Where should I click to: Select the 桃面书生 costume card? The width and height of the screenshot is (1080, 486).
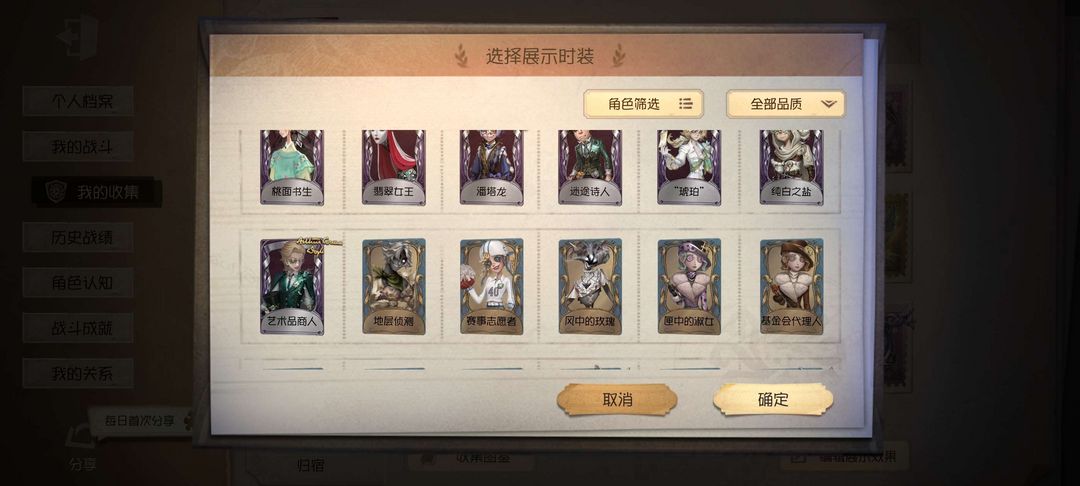[x=292, y=167]
